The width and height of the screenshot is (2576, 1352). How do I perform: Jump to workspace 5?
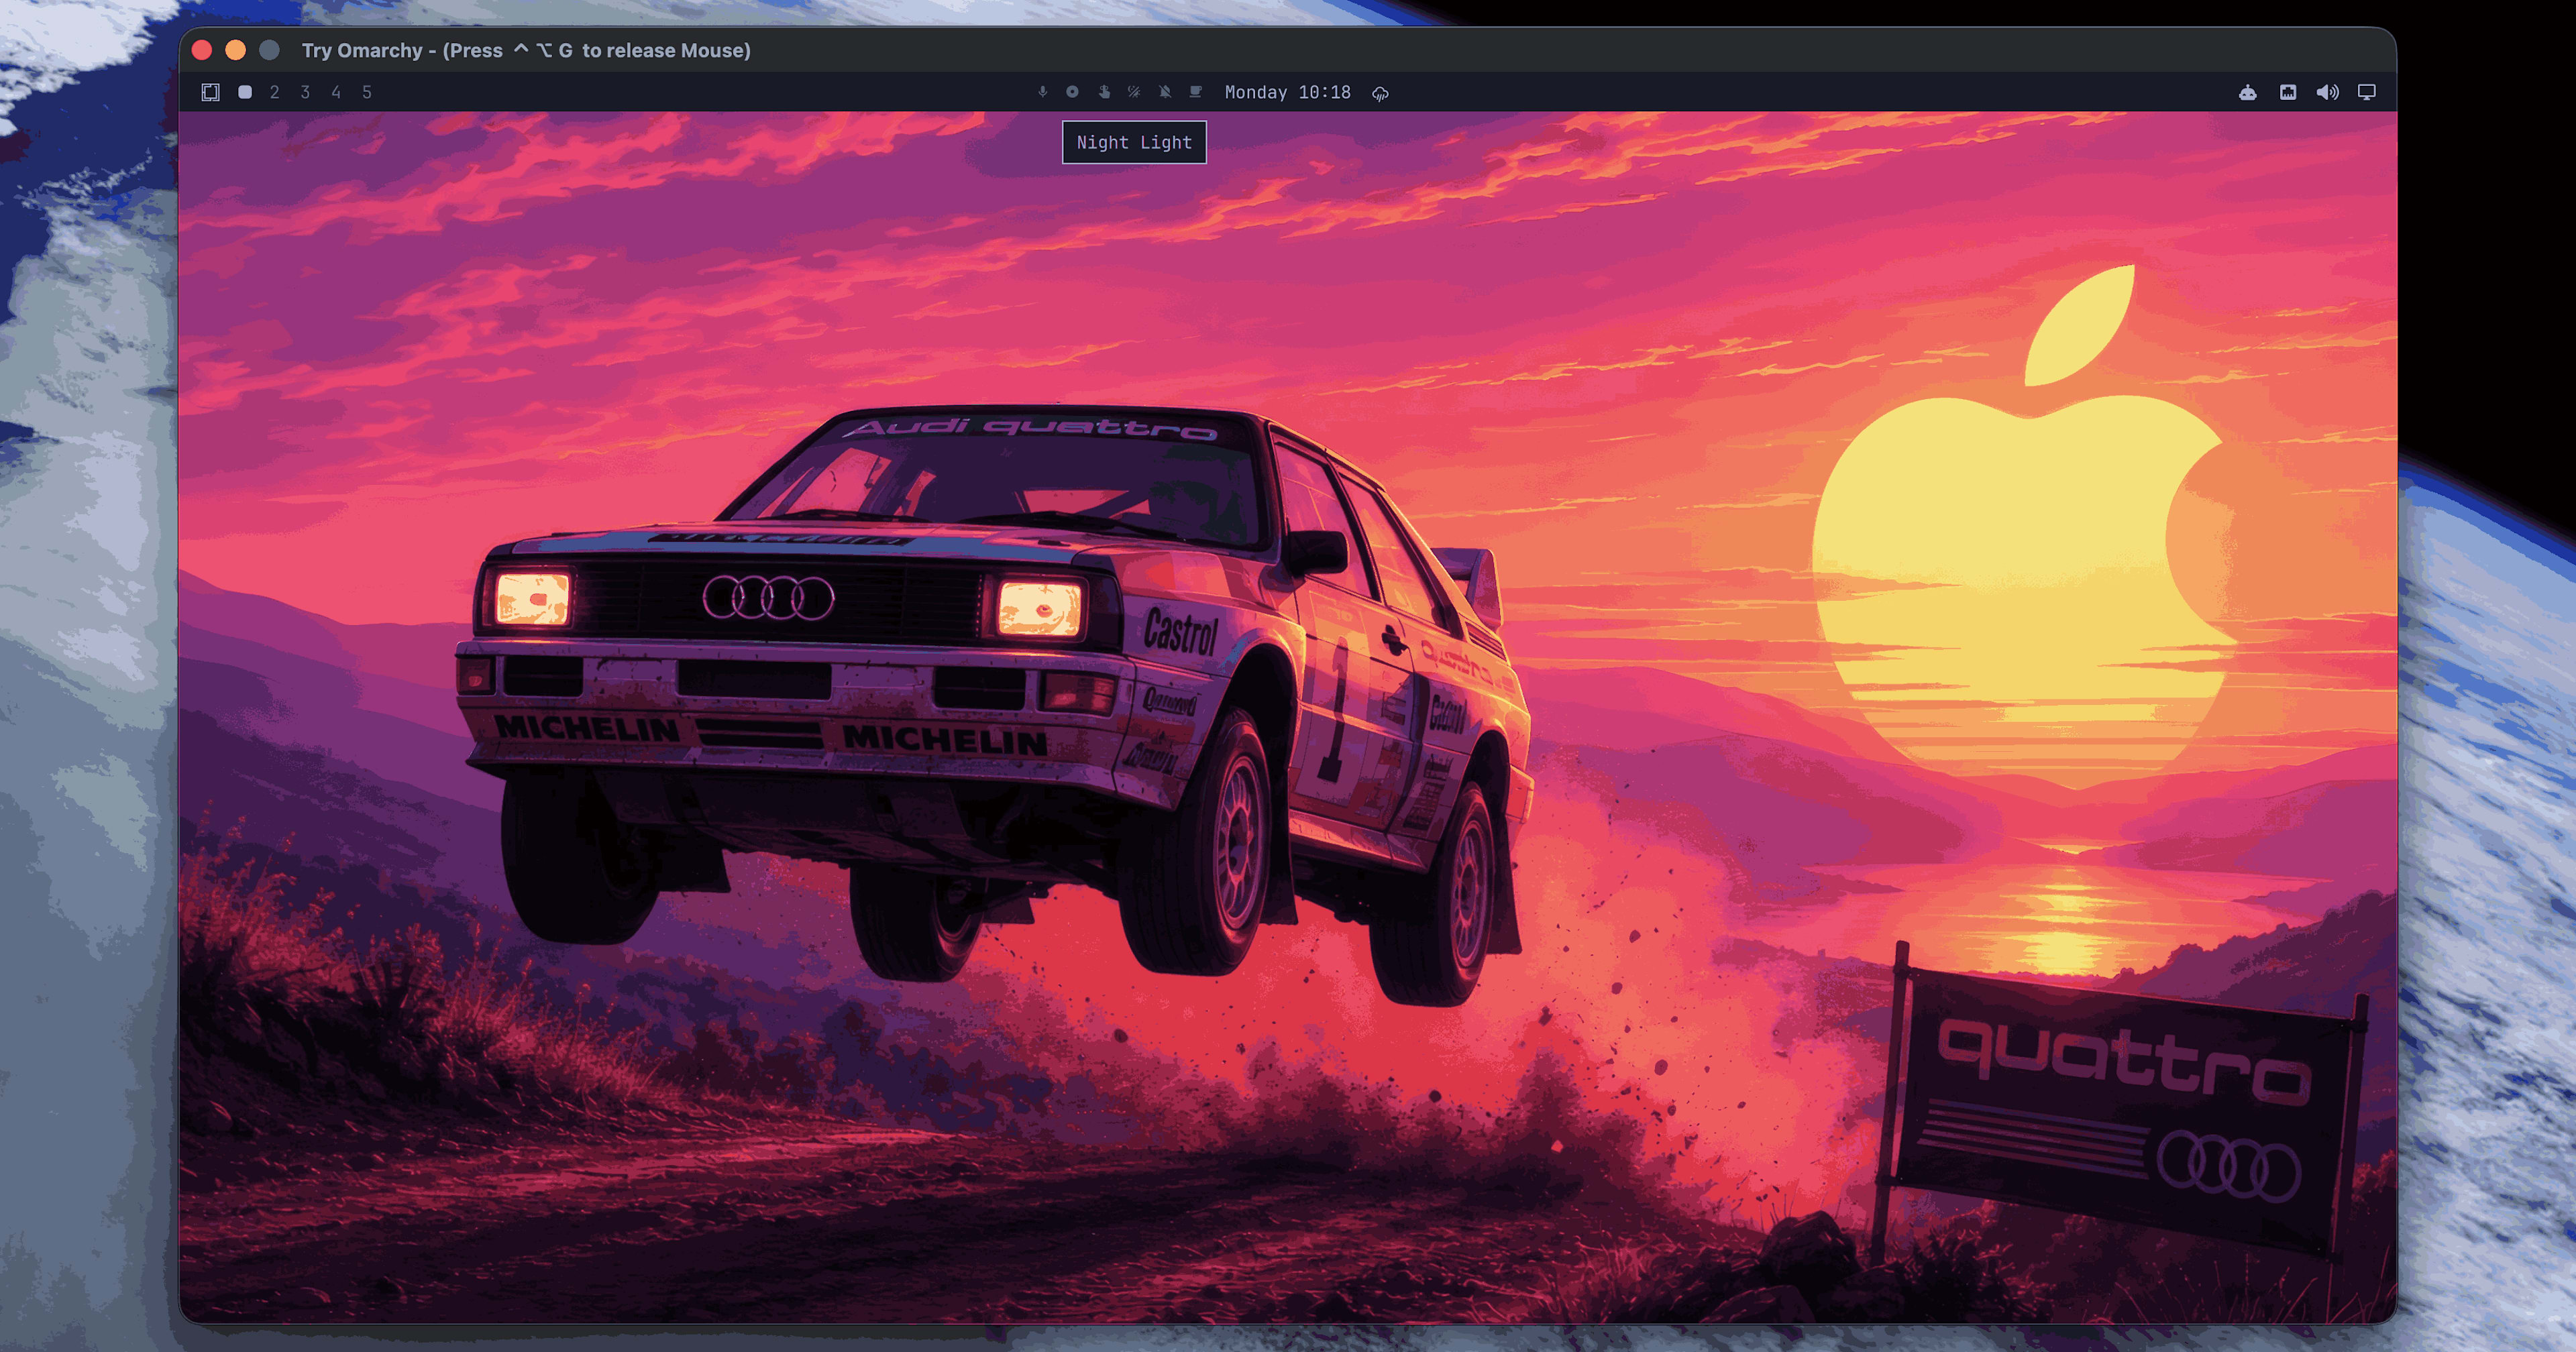coord(367,92)
